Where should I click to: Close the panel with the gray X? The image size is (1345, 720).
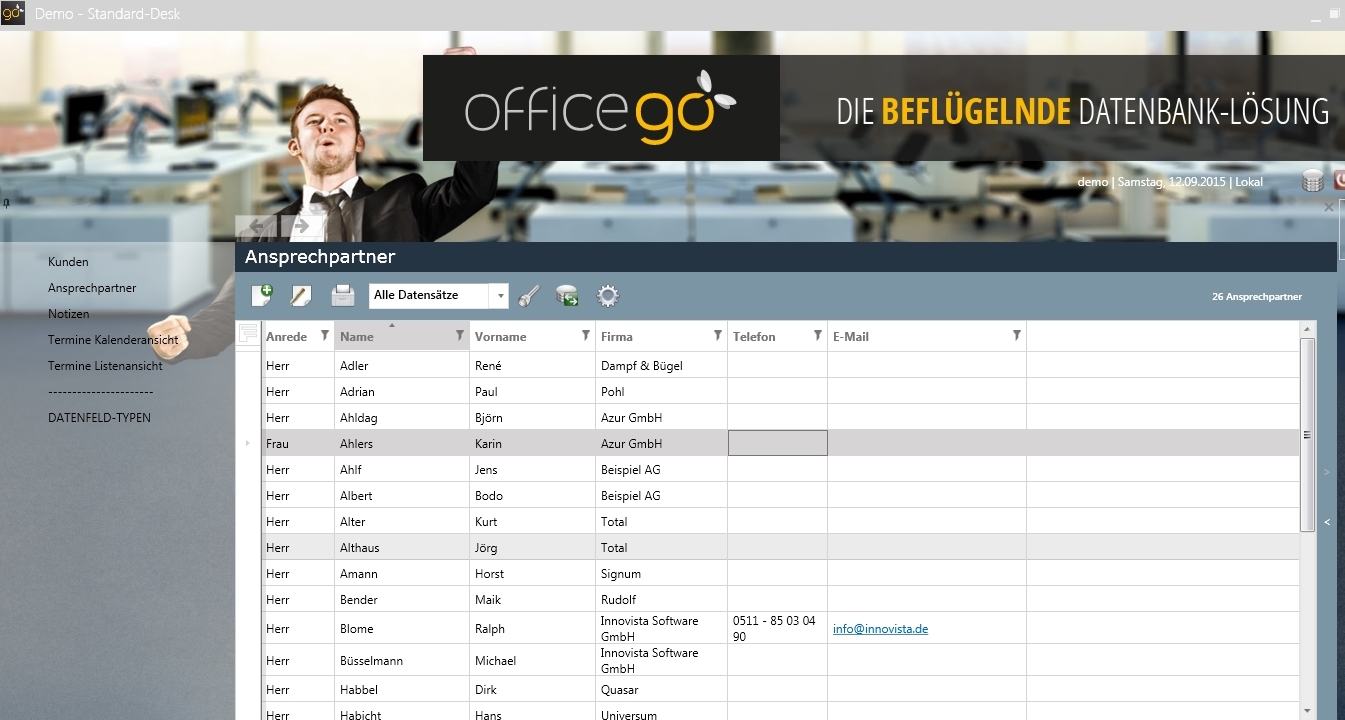1329,207
